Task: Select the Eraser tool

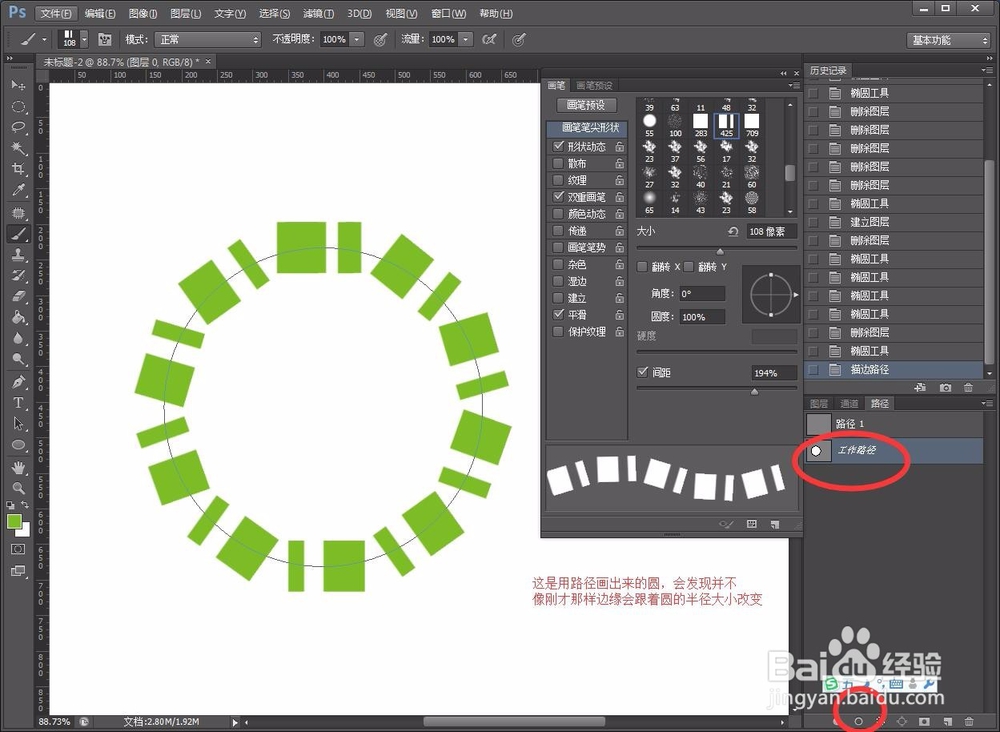Action: tap(18, 296)
